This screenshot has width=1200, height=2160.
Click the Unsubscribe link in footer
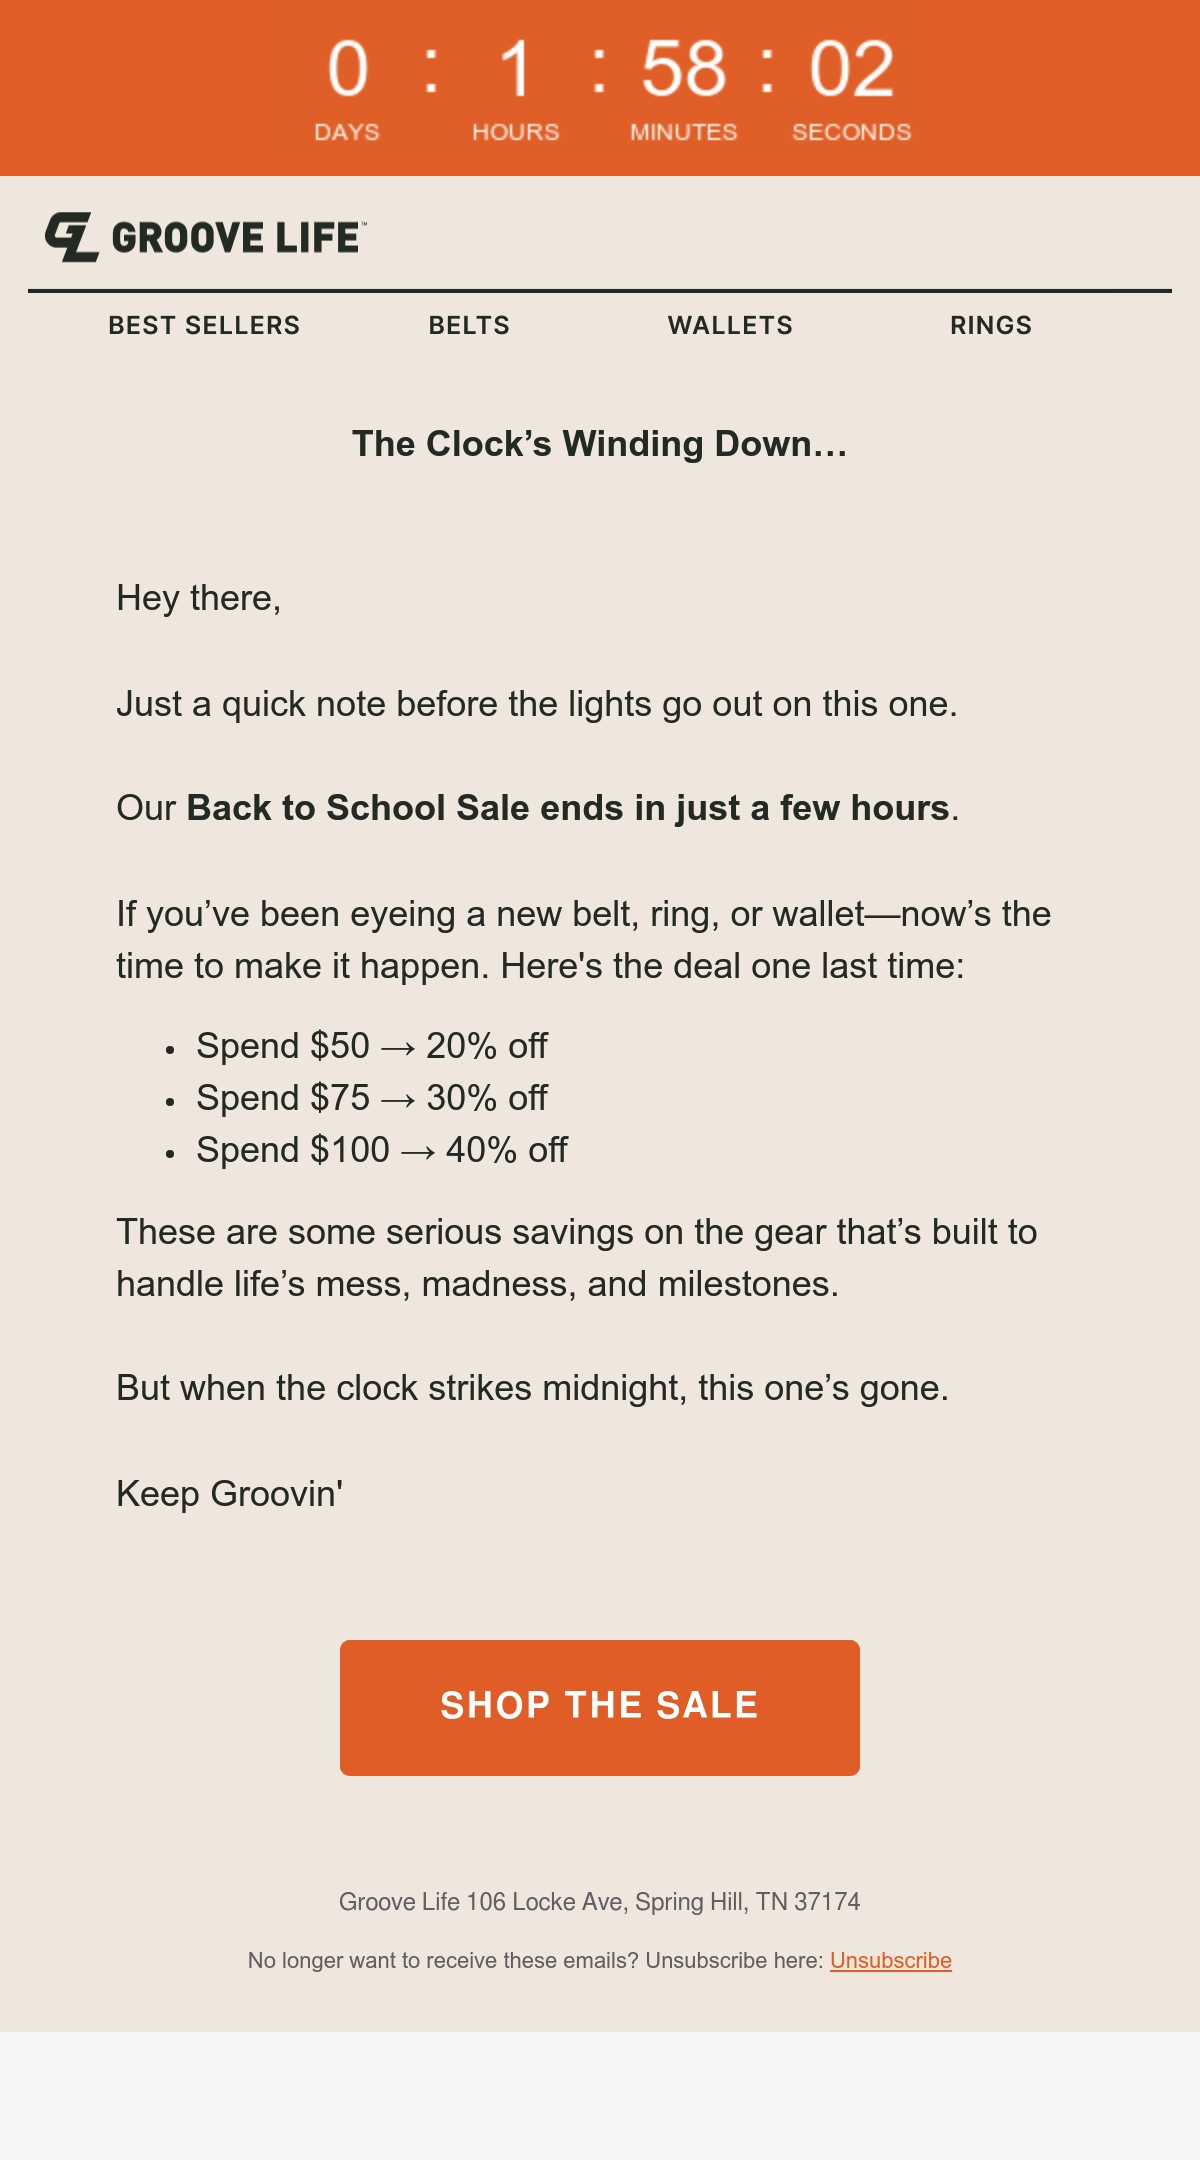coord(891,1960)
